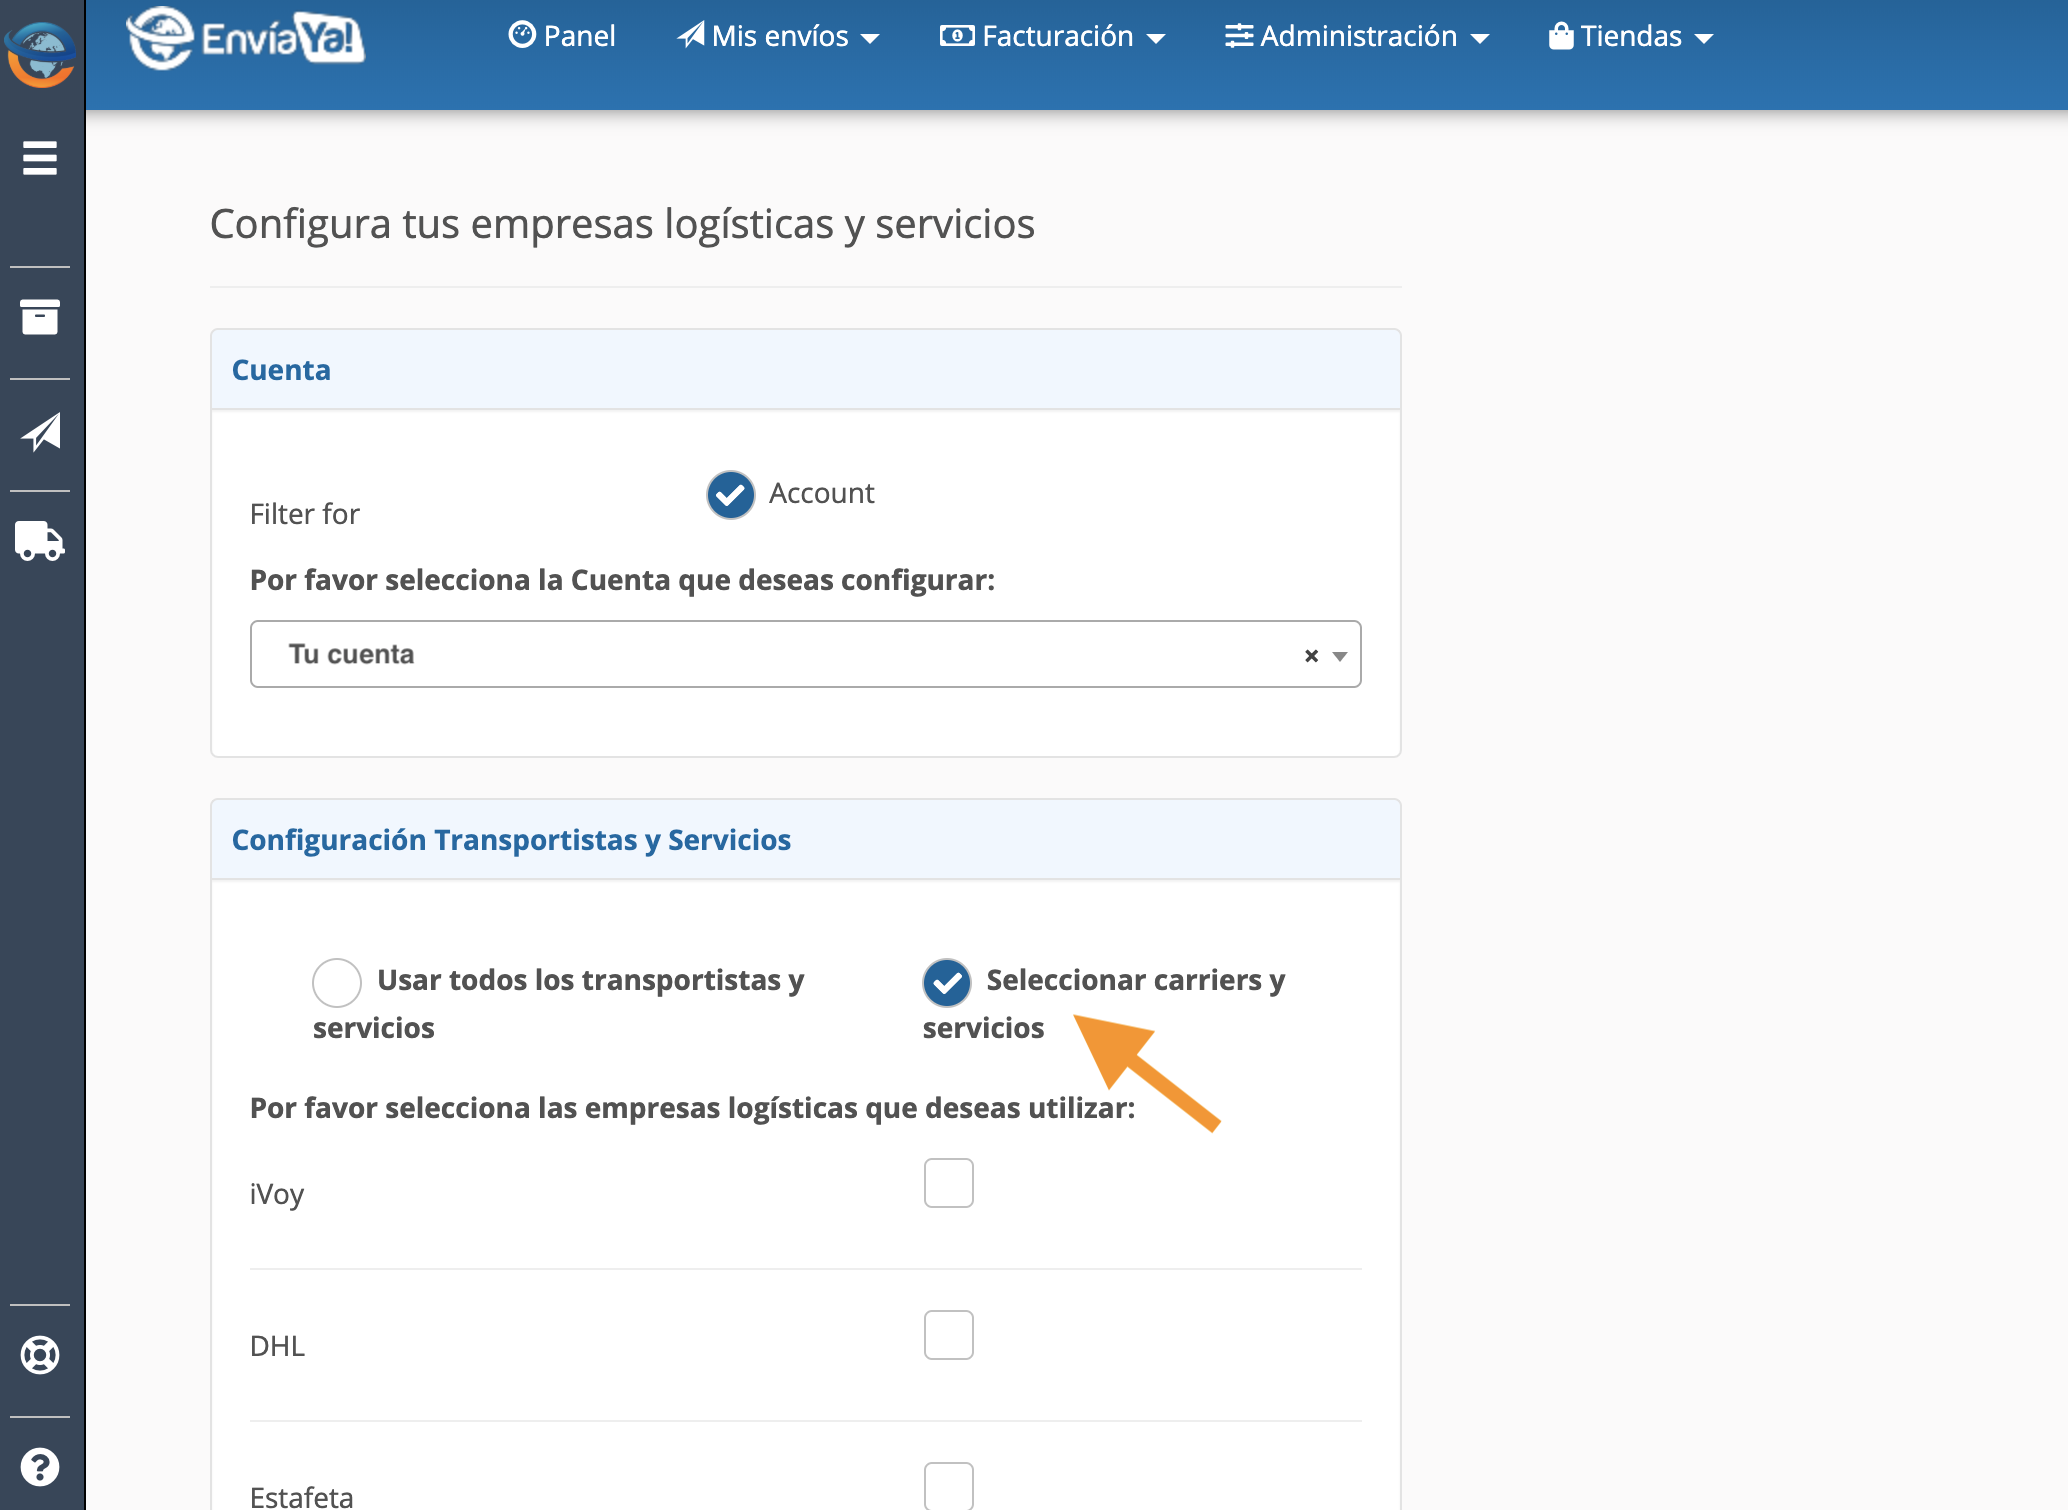Tick the Estafeta carrier checkbox
Viewport: 2068px width, 1510px height.
[x=948, y=1485]
